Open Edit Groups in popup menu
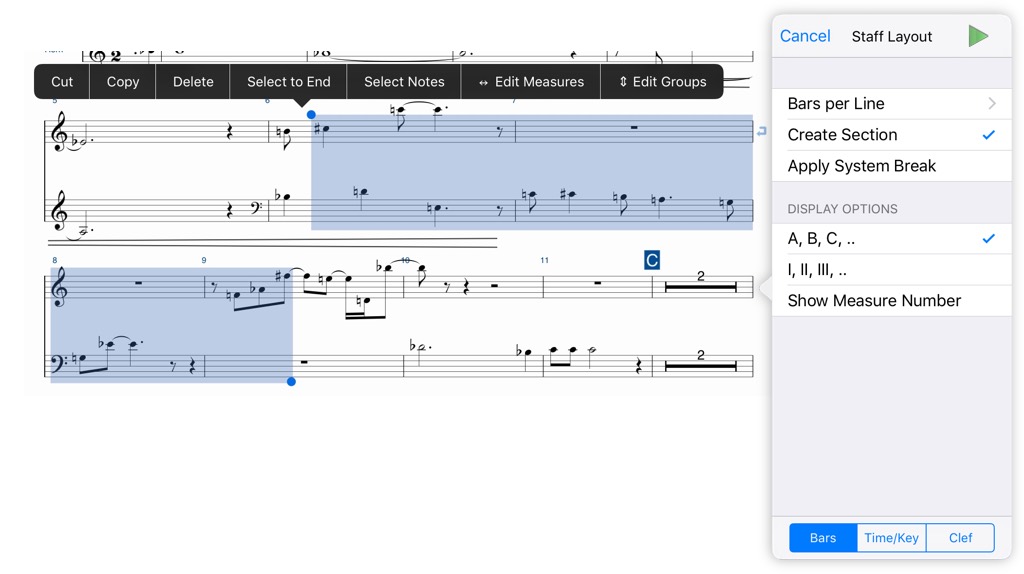 coord(662,82)
